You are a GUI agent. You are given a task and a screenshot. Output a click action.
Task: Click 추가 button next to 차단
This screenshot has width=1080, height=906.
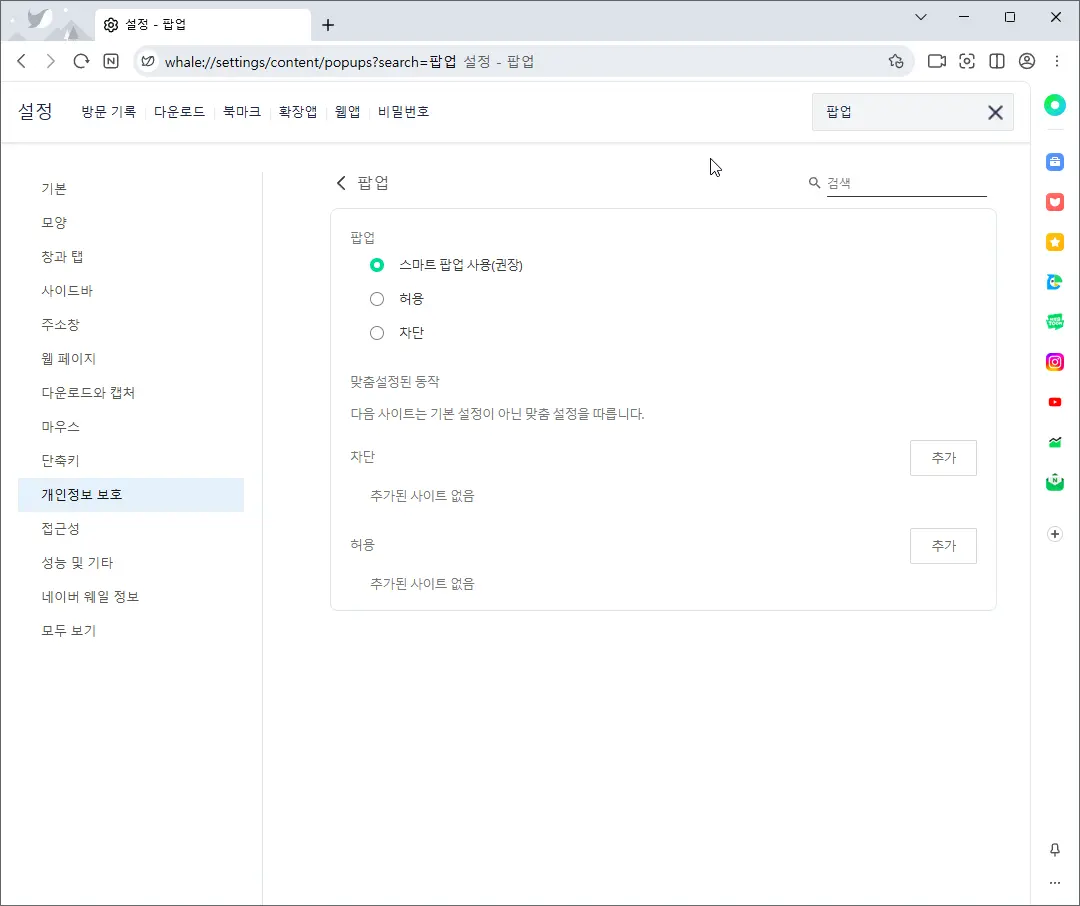click(x=943, y=457)
